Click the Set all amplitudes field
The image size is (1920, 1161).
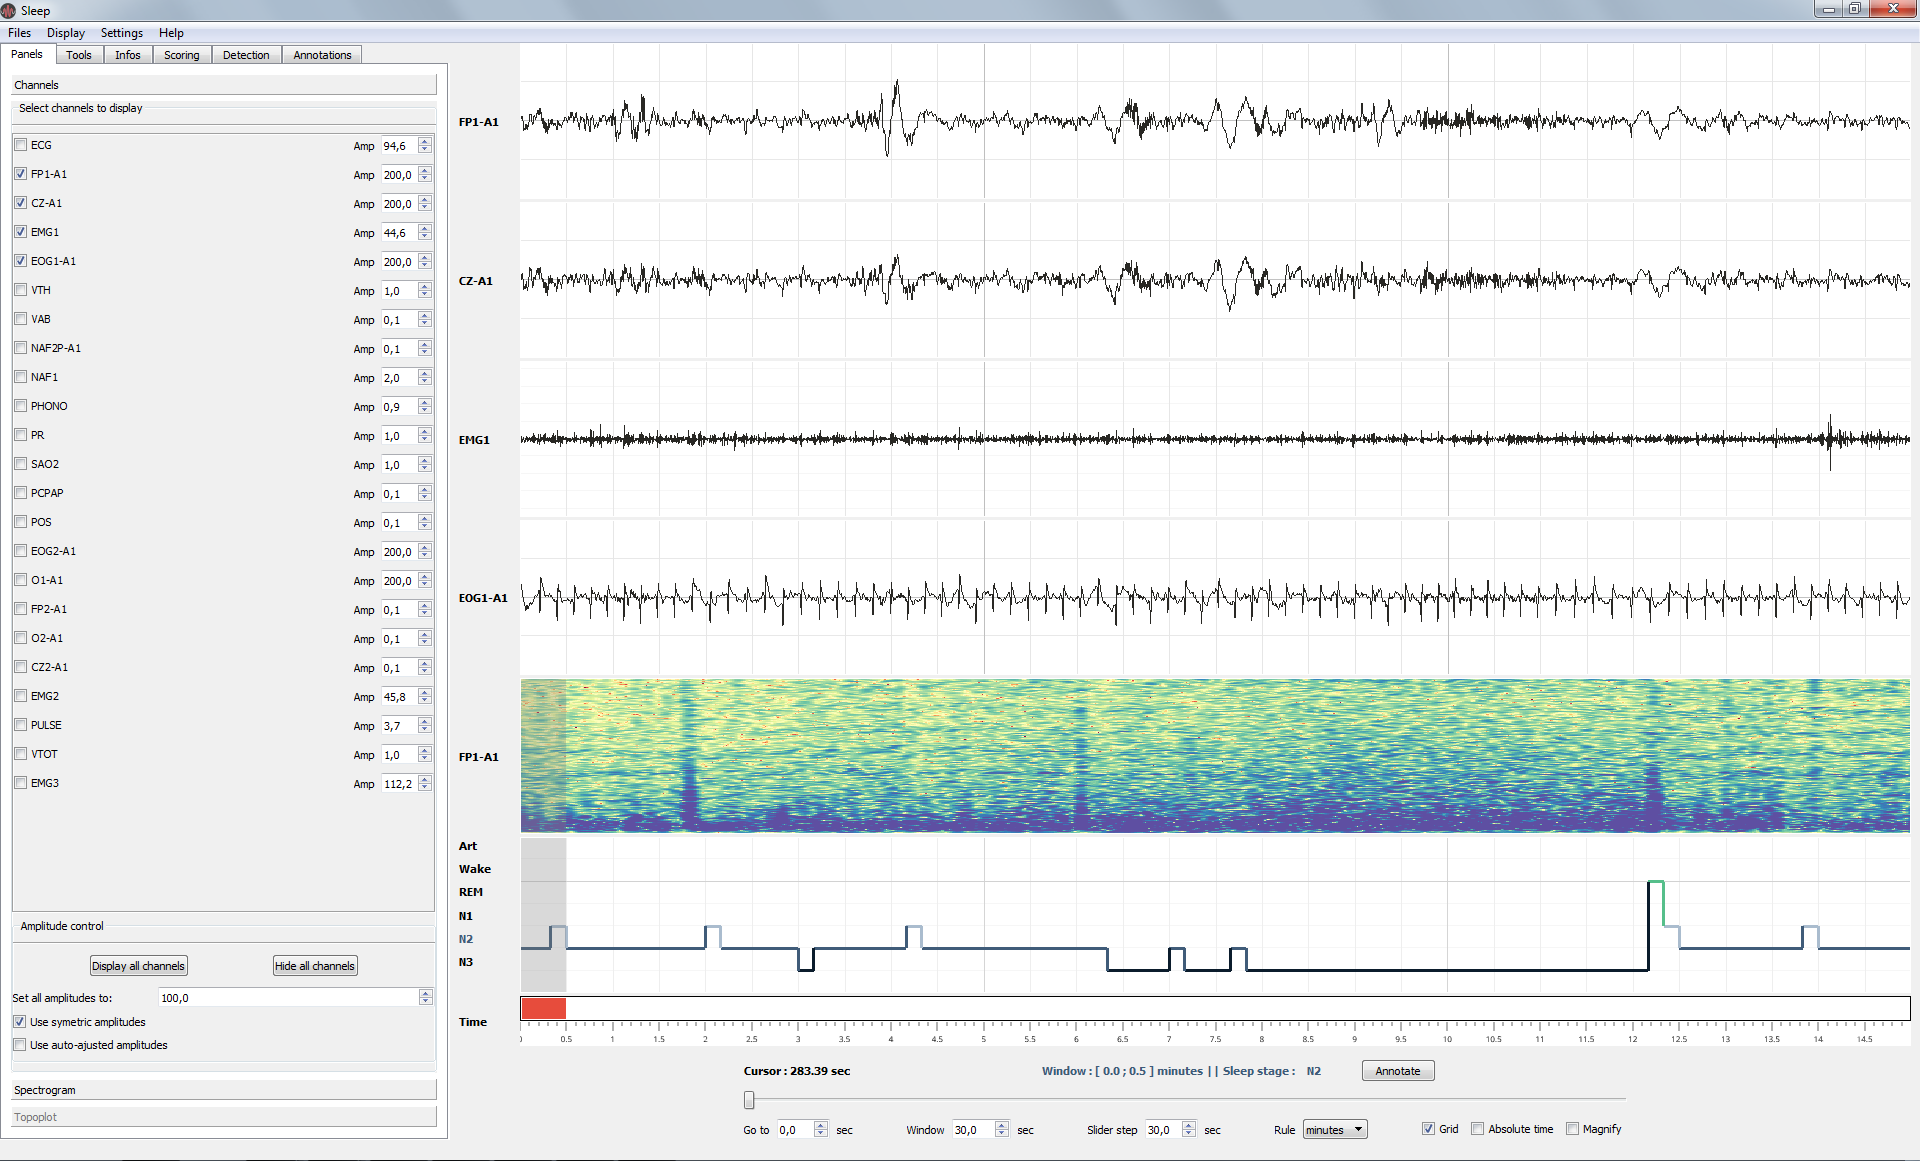[x=288, y=998]
